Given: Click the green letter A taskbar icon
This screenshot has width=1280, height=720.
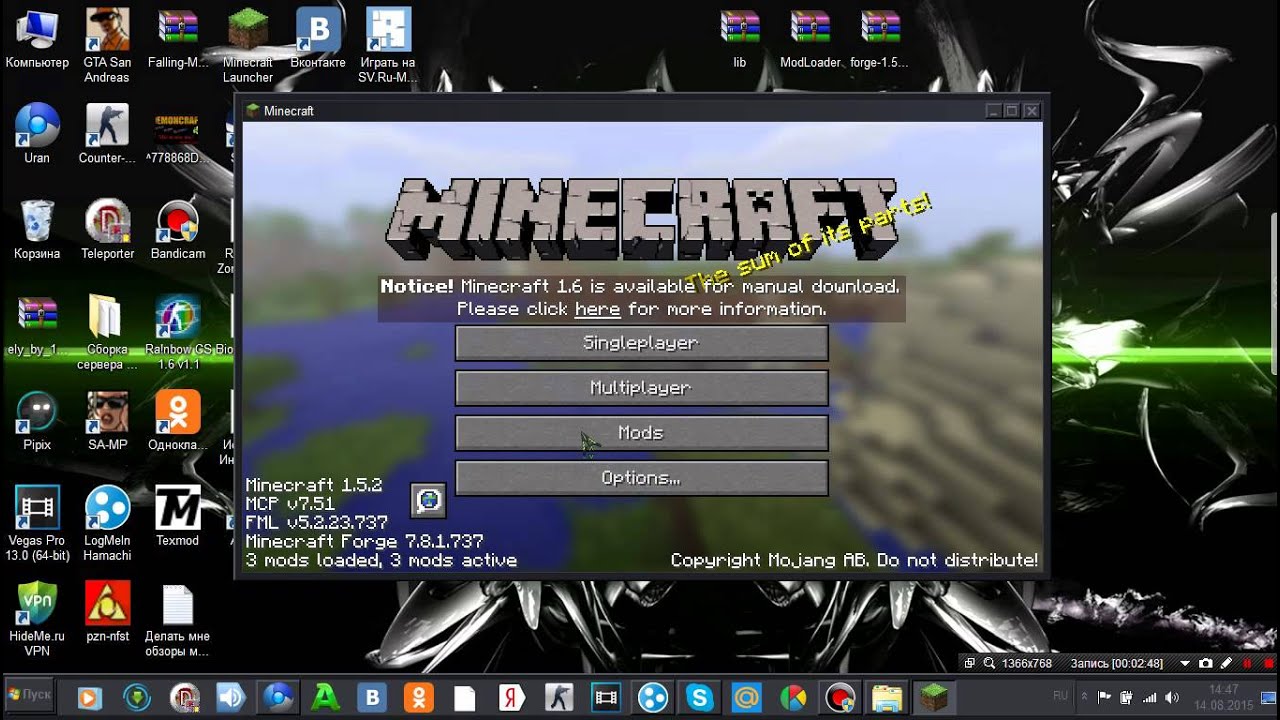Looking at the screenshot, I should [325, 696].
